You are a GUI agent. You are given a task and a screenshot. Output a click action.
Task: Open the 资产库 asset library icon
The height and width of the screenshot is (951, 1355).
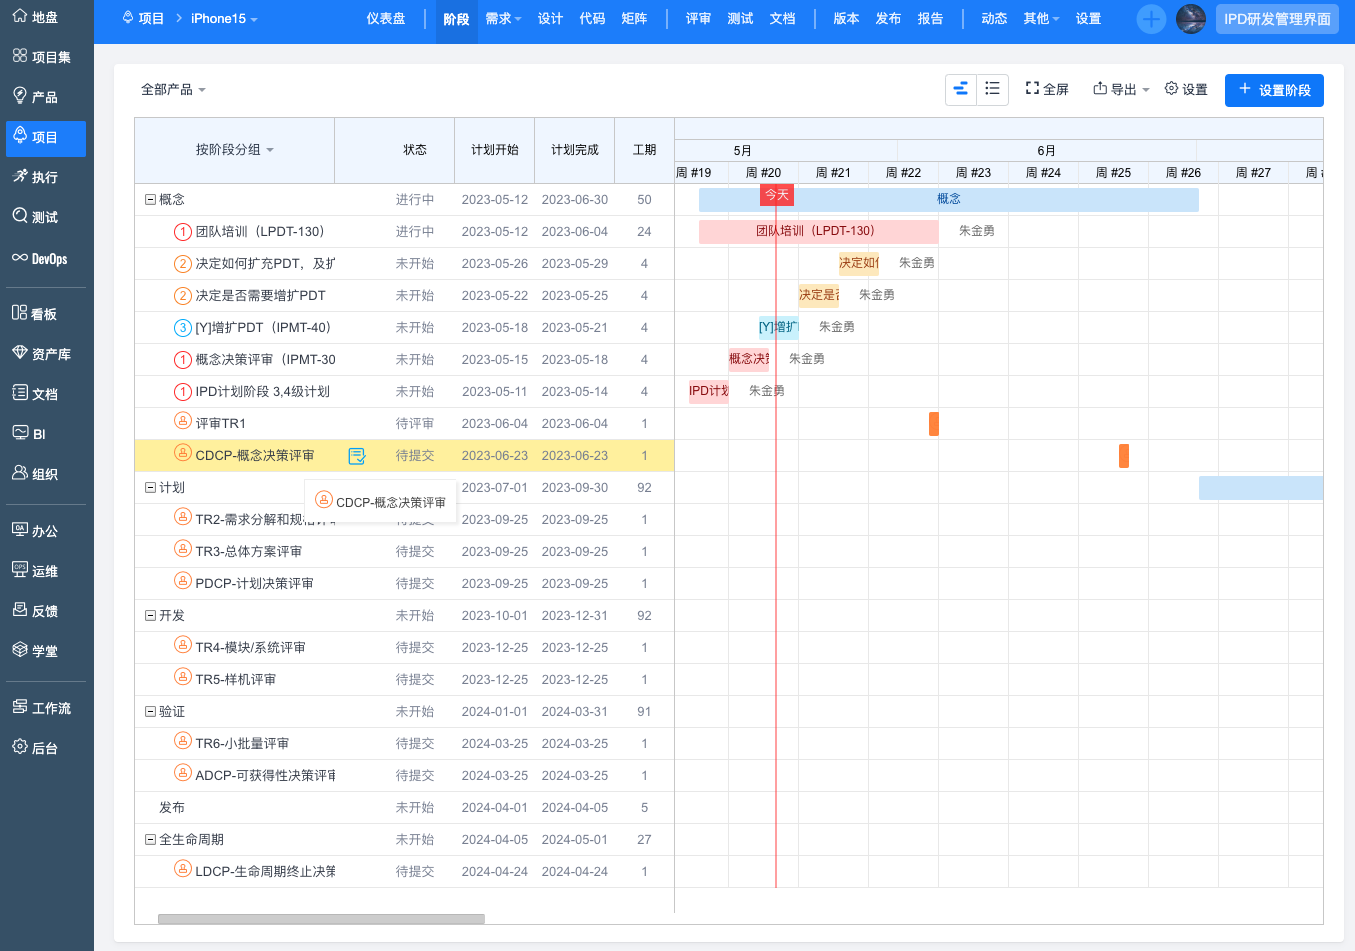click(20, 353)
